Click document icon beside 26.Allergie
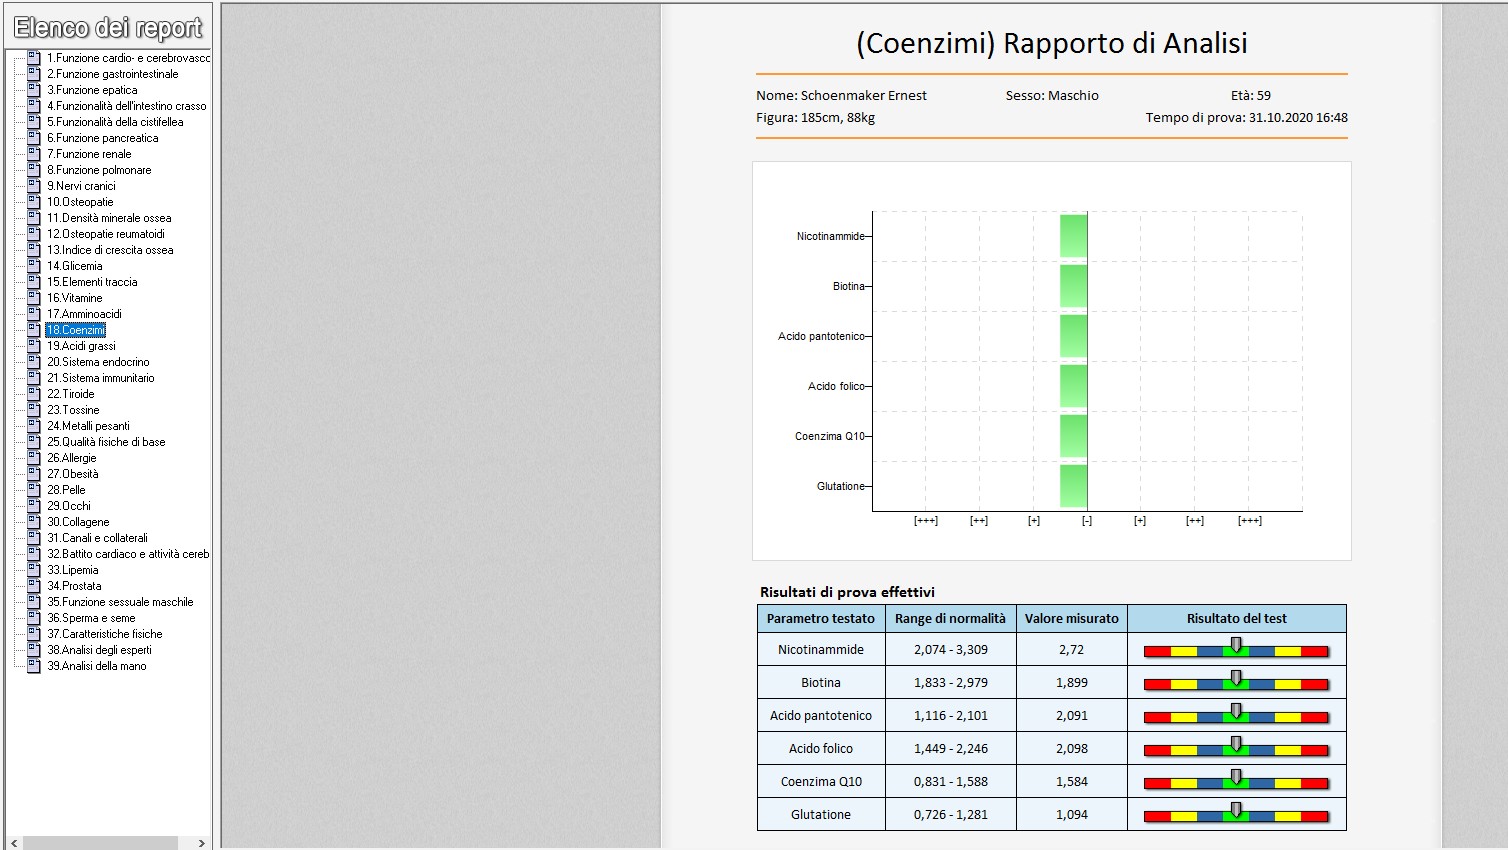The height and width of the screenshot is (850, 1508). click(34, 458)
